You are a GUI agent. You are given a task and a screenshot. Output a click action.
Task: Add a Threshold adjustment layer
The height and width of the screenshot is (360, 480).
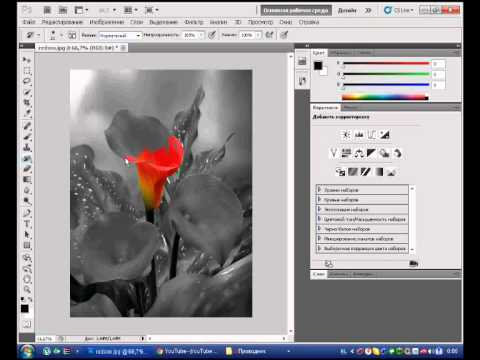tap(366, 172)
